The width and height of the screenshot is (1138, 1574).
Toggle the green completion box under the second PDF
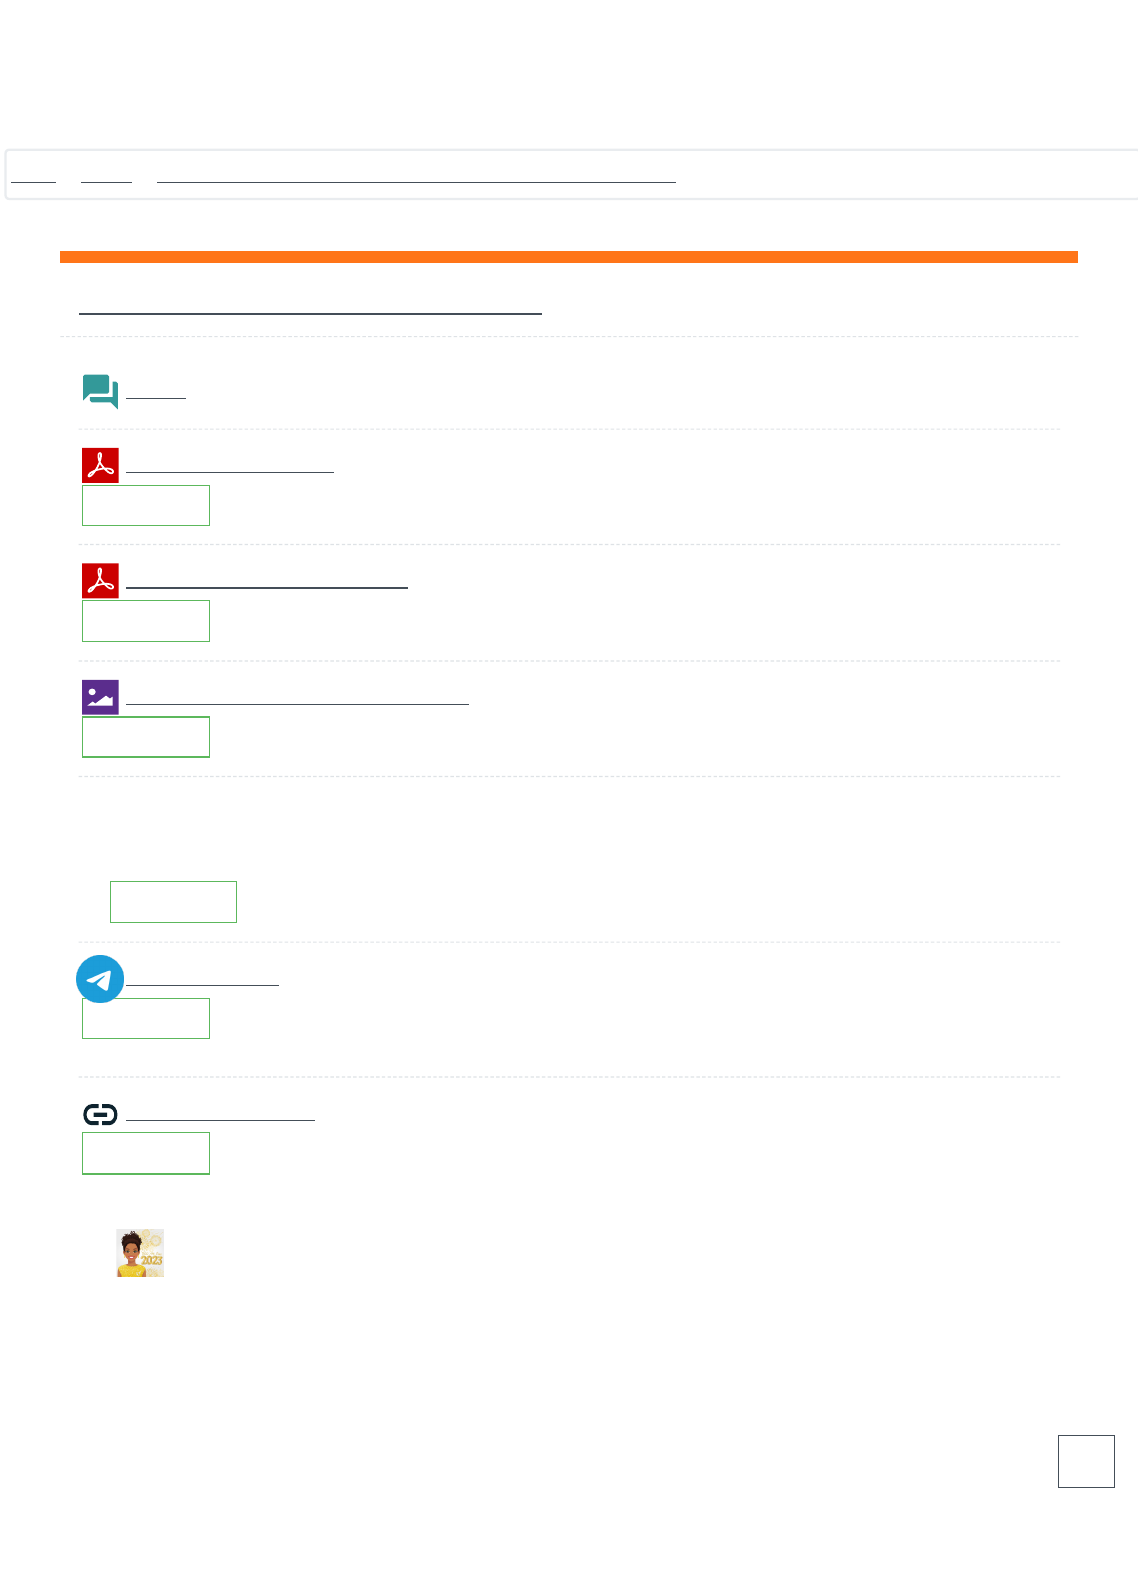[146, 621]
